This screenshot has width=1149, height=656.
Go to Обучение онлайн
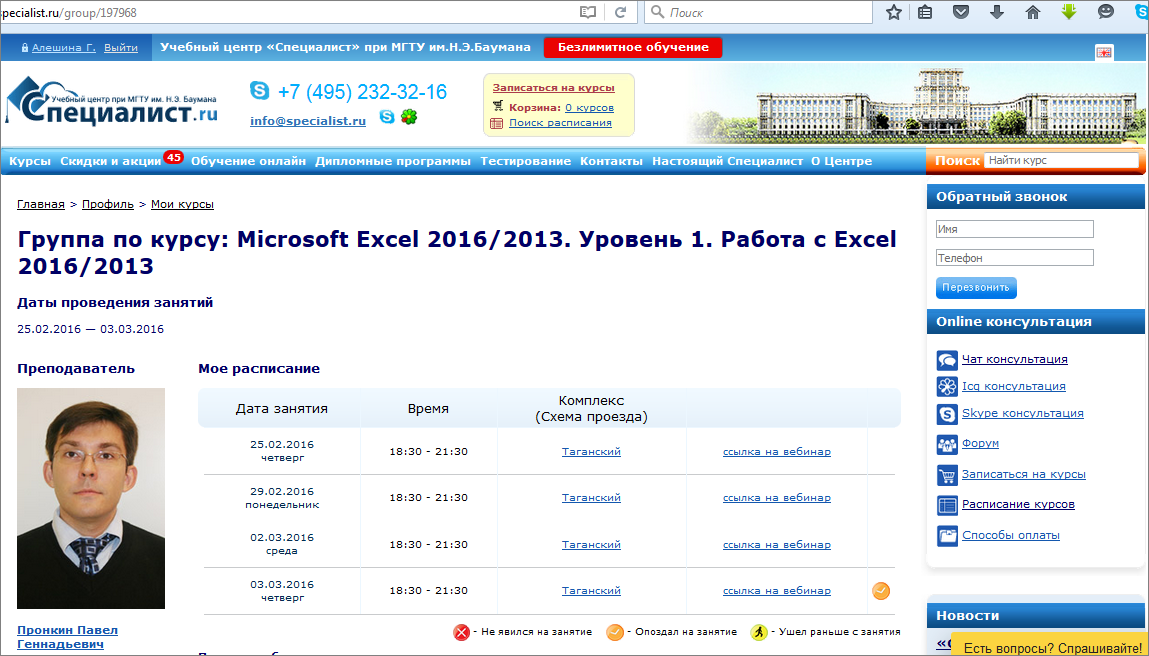tap(248, 161)
